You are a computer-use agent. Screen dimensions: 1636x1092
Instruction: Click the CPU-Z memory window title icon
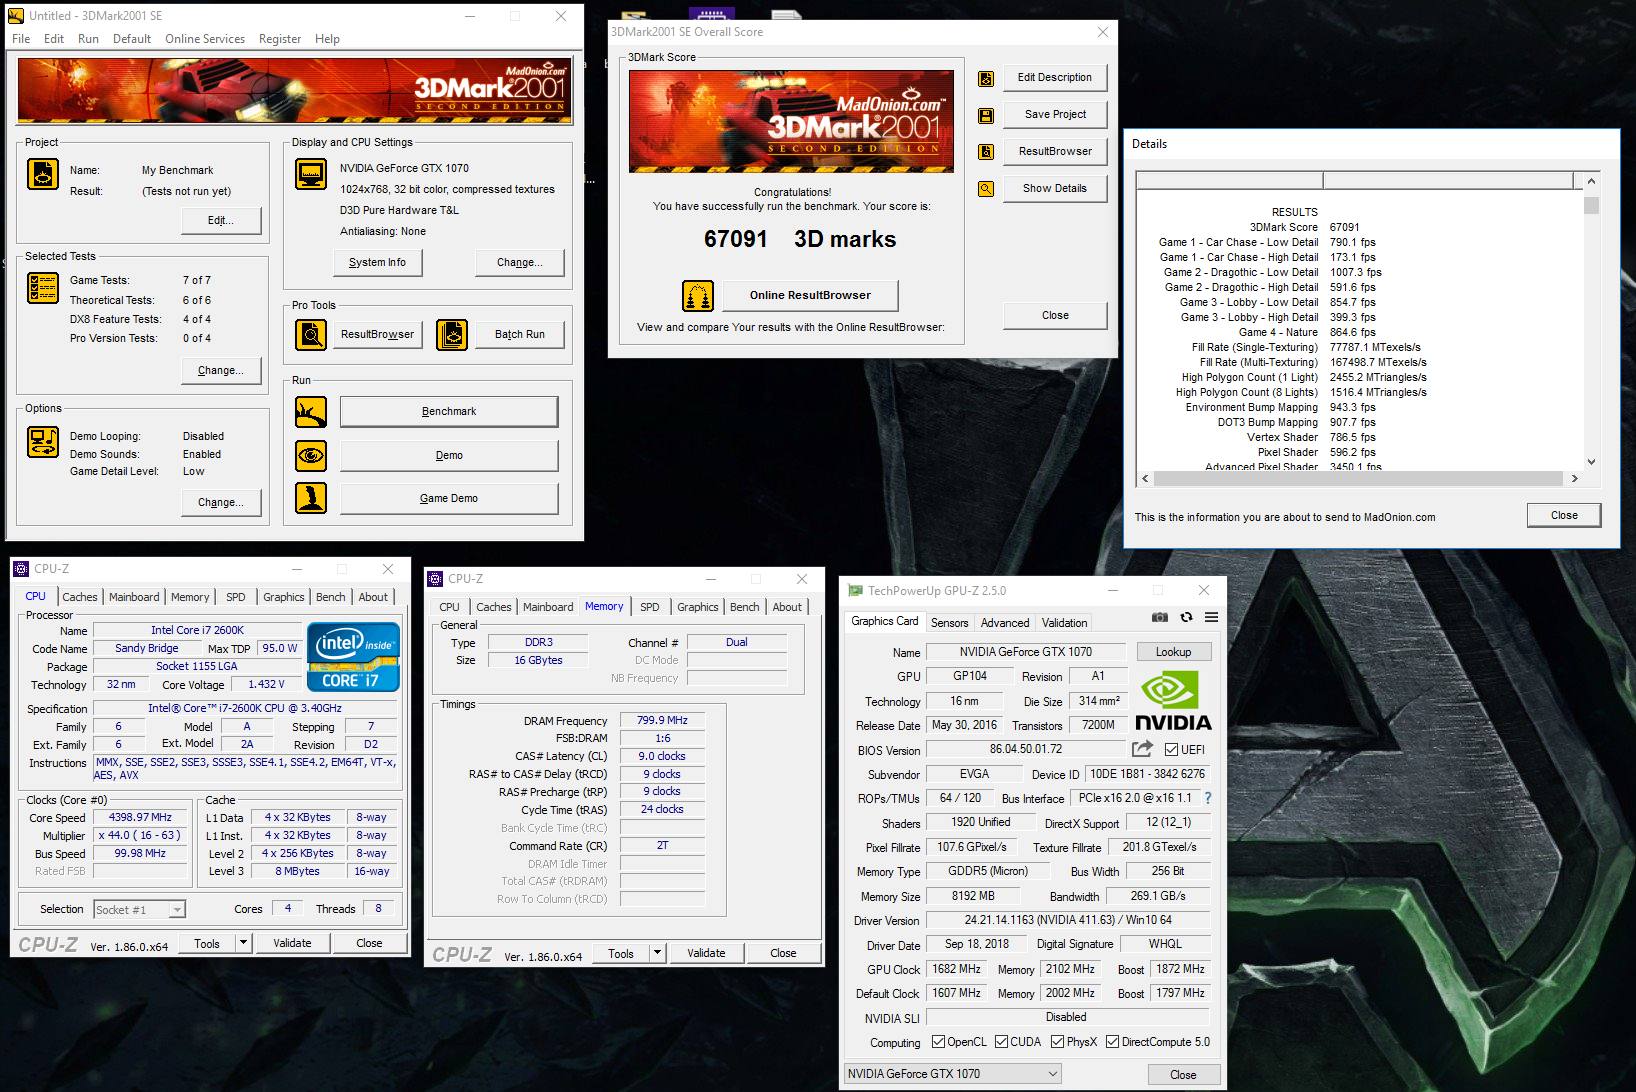435,578
